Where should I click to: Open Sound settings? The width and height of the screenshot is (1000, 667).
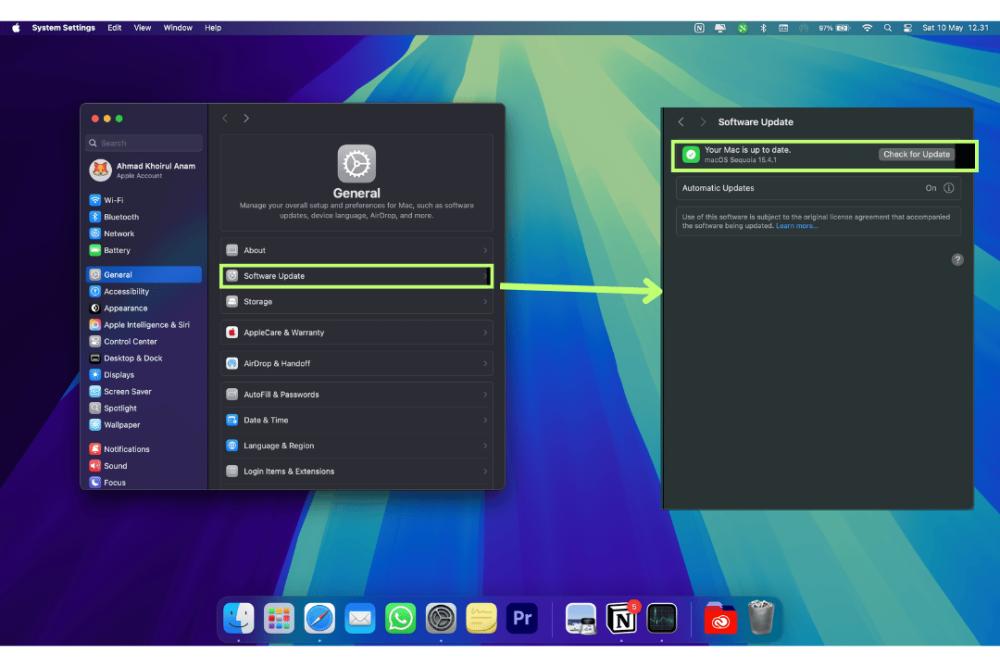[143, 465]
